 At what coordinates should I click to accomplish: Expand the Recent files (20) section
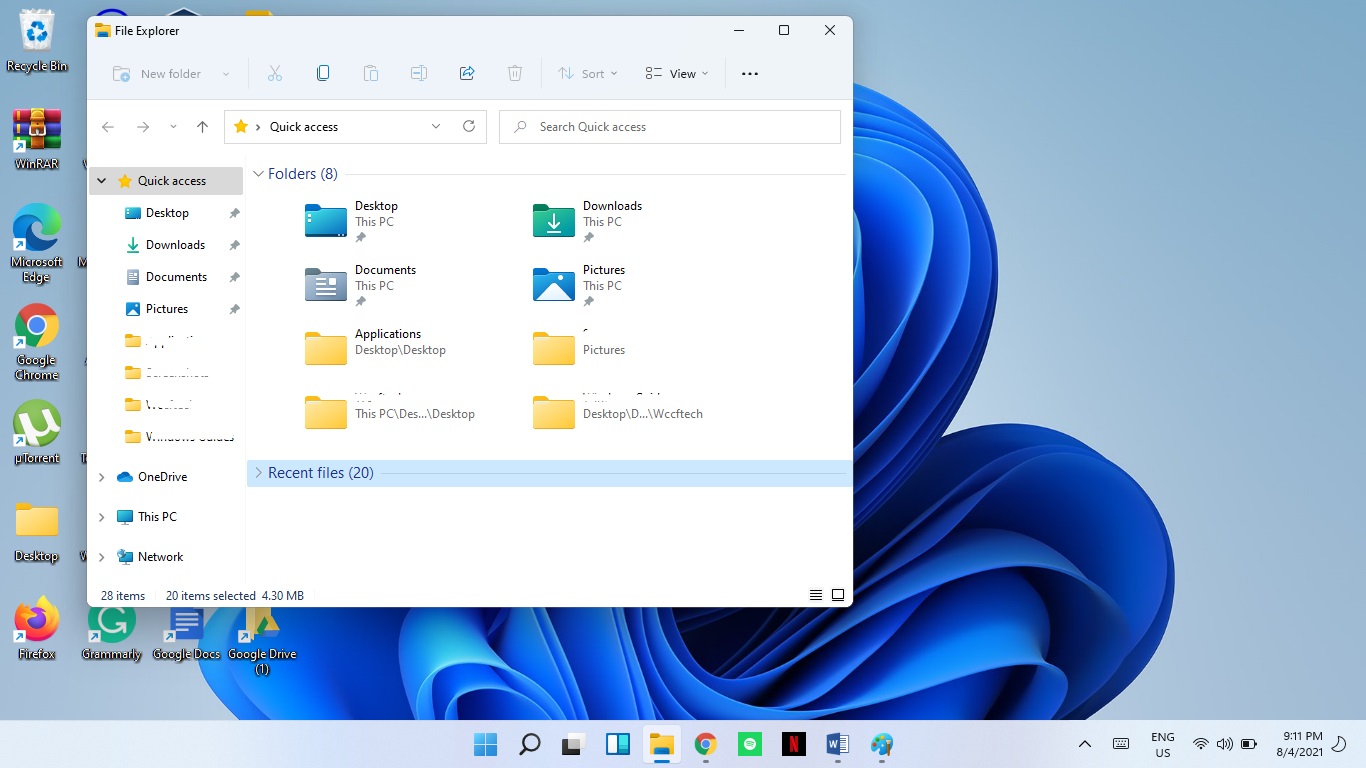click(258, 472)
